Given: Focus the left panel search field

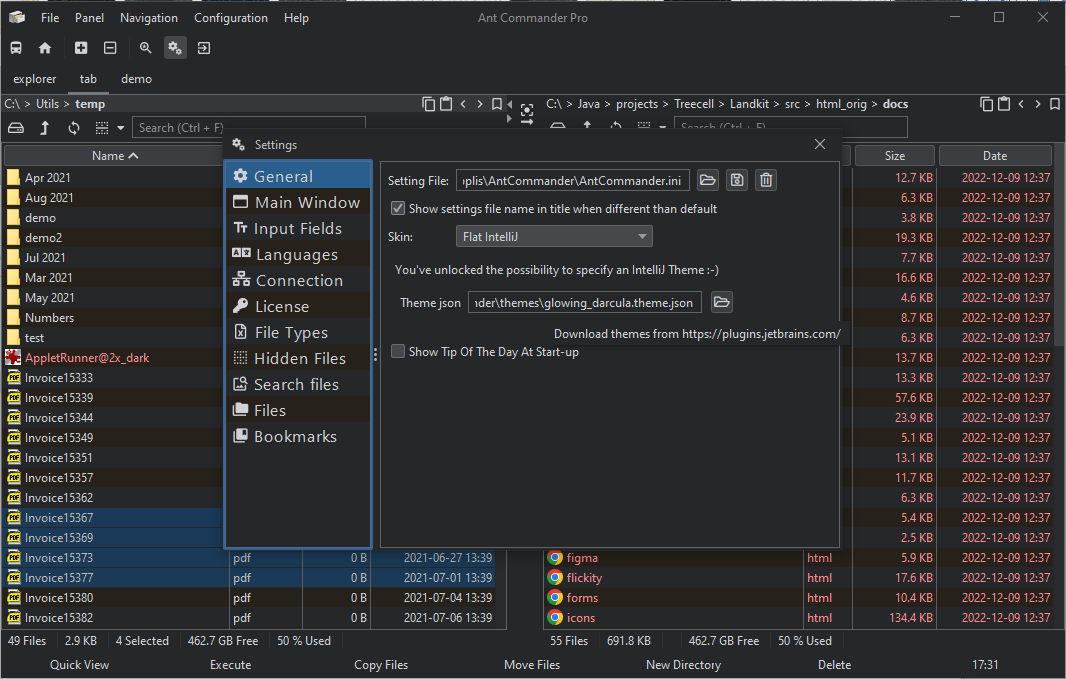Looking at the screenshot, I should coord(249,128).
